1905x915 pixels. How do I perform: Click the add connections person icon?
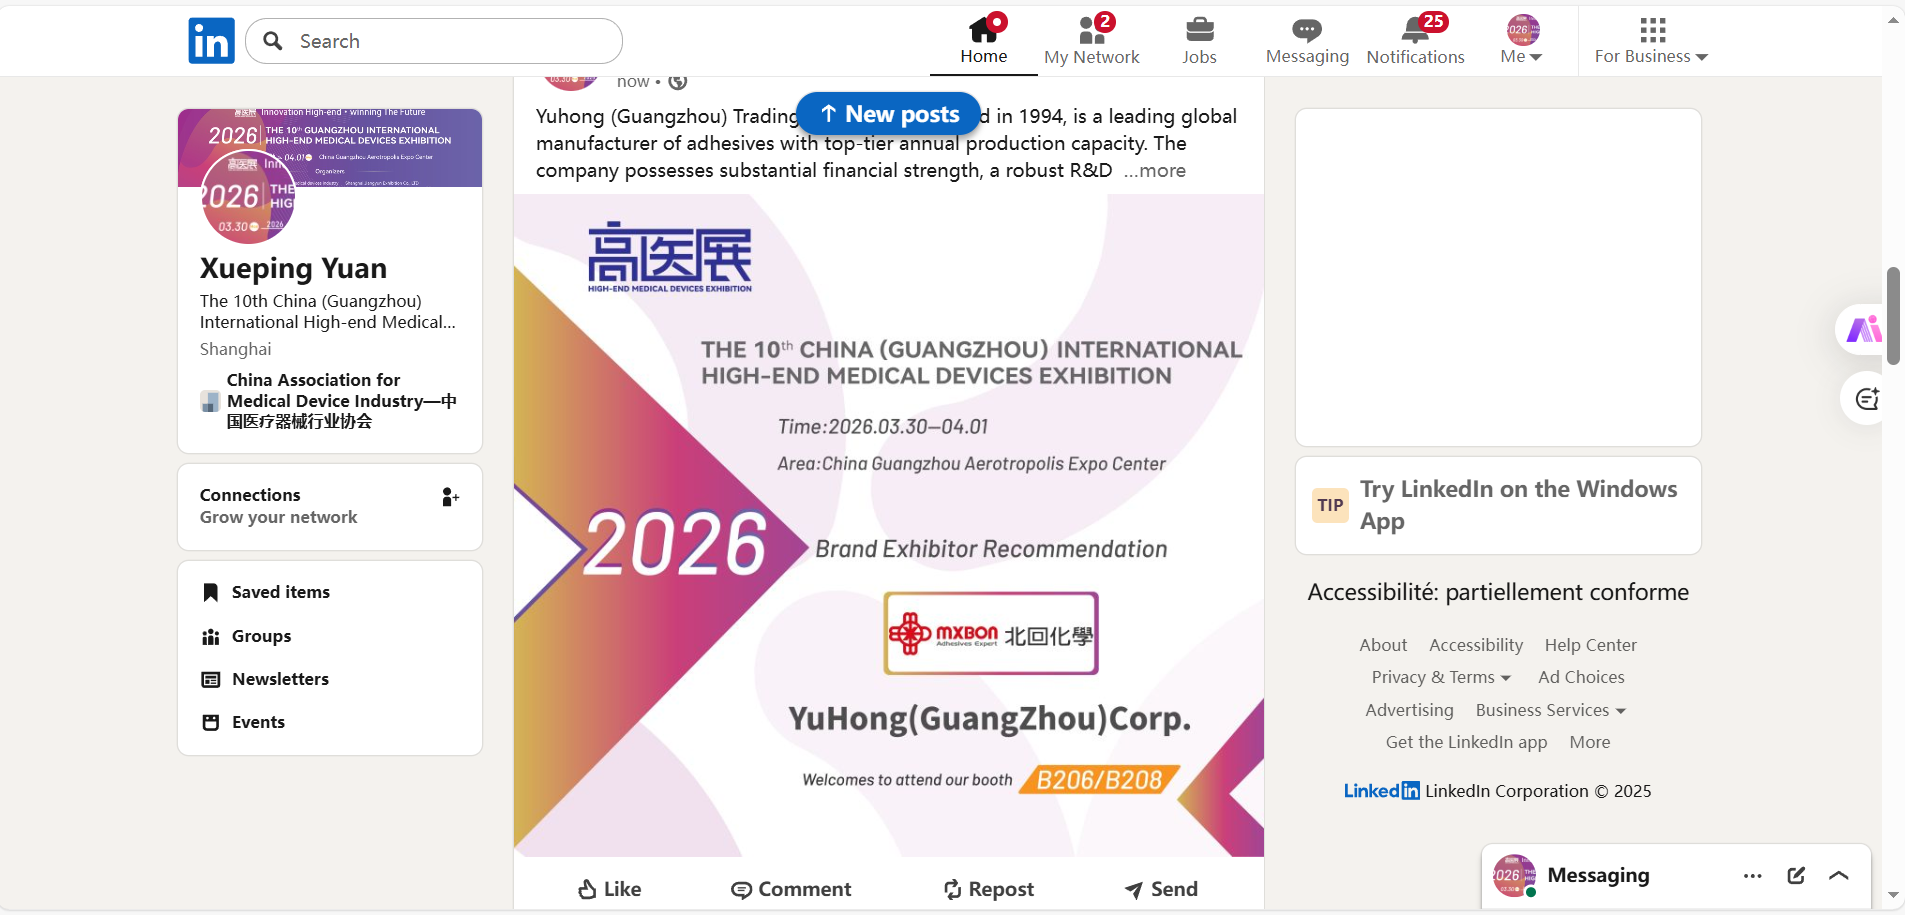pyautogui.click(x=451, y=497)
